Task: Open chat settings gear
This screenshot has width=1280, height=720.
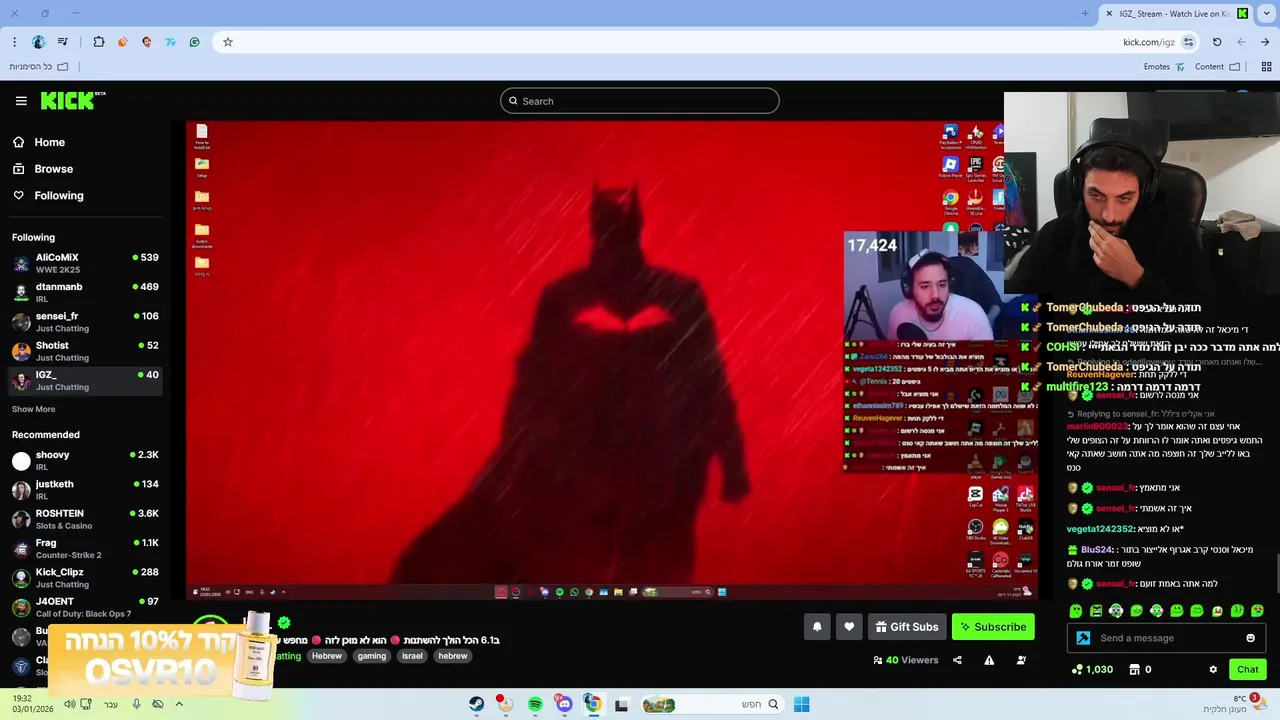Action: (x=1213, y=669)
